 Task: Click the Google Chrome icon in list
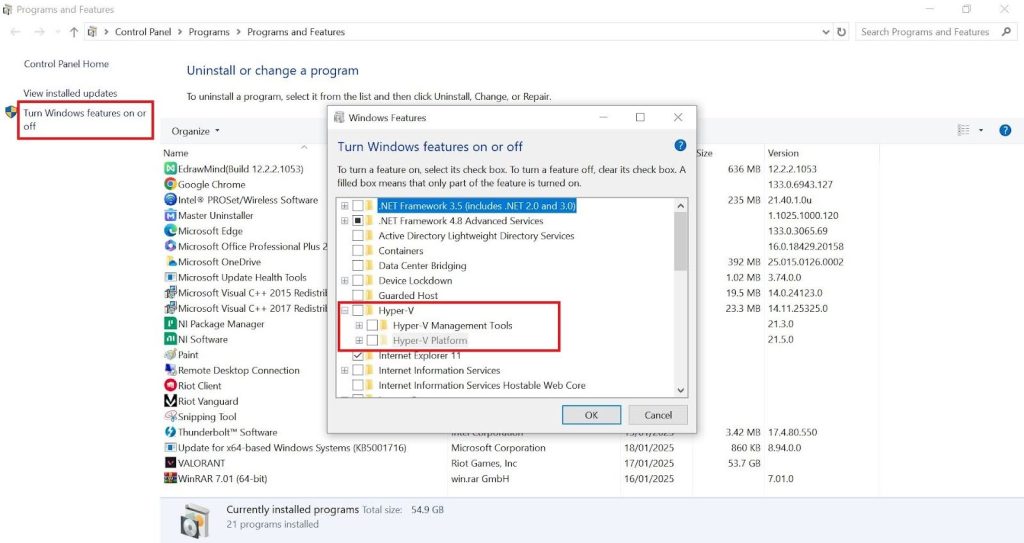pyautogui.click(x=170, y=184)
